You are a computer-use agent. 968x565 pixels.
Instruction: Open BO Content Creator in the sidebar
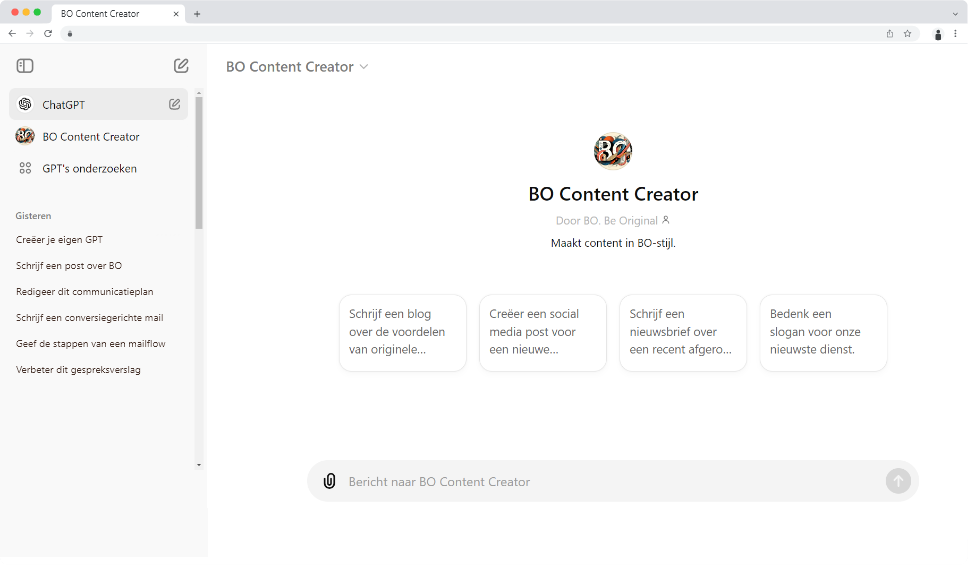[x=98, y=136]
